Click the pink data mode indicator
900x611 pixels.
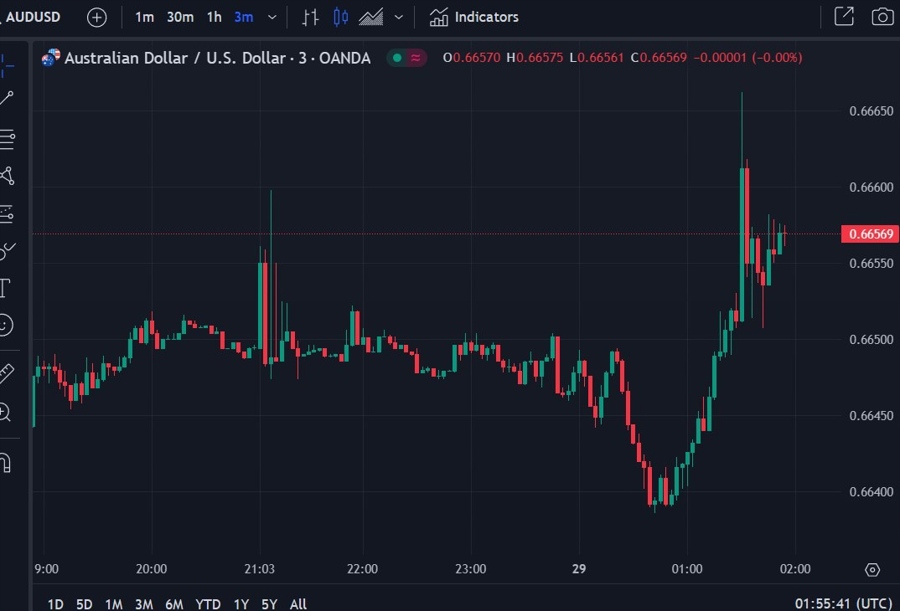(416, 57)
